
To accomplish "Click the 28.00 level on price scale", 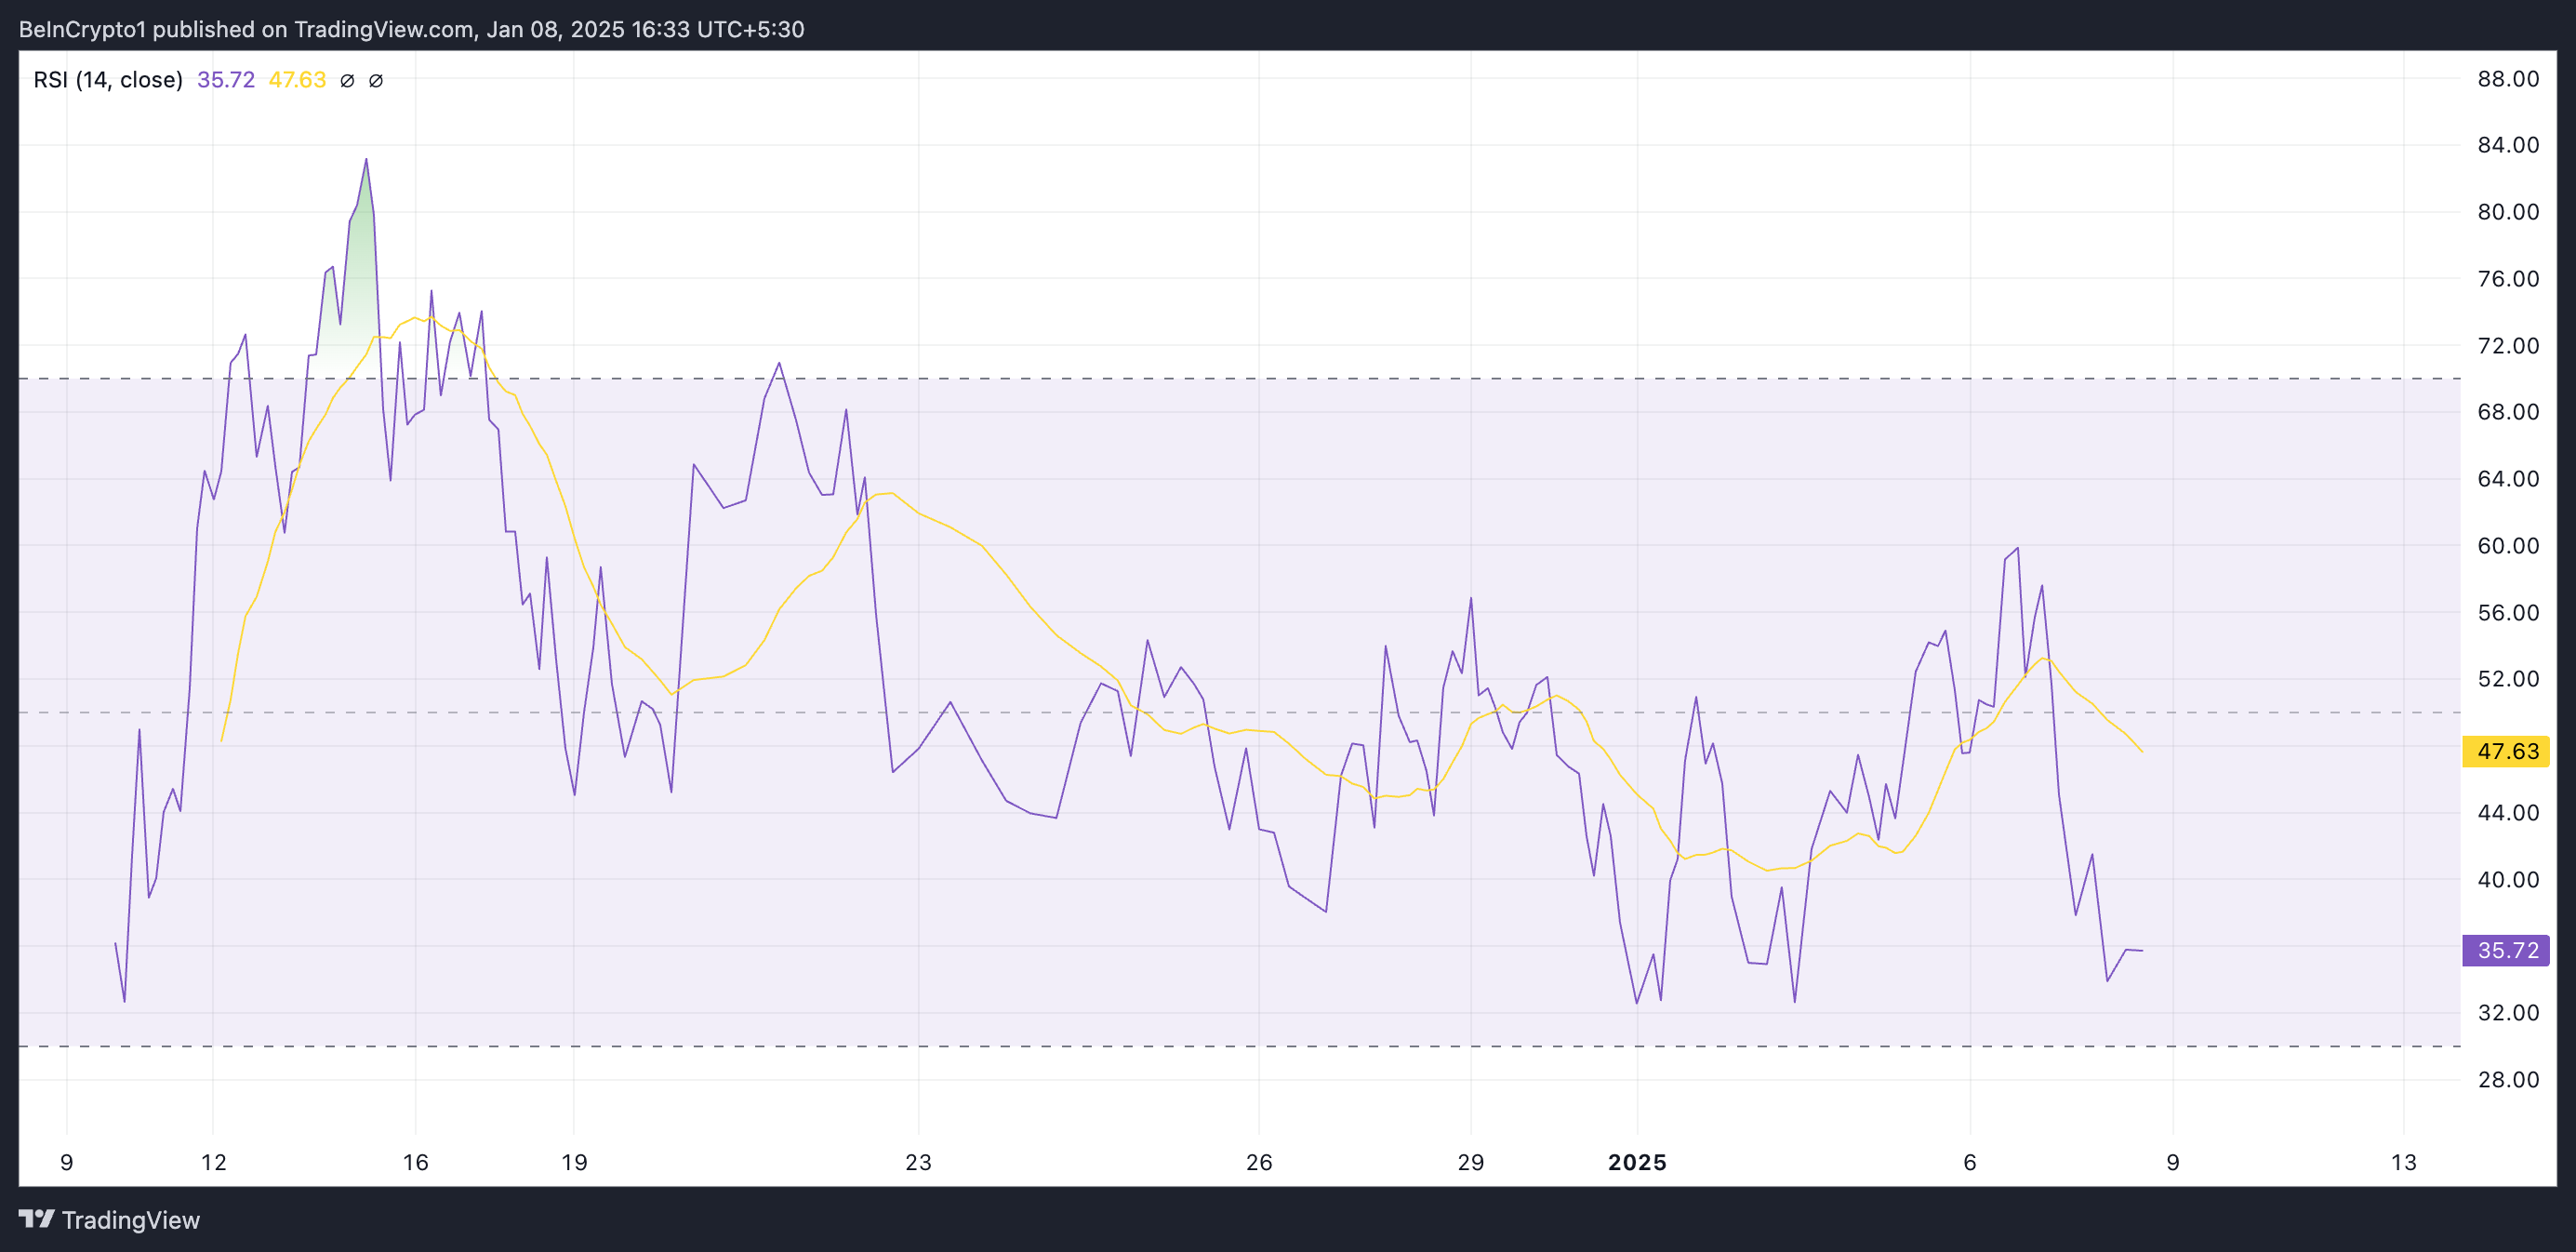I will (x=2508, y=1079).
